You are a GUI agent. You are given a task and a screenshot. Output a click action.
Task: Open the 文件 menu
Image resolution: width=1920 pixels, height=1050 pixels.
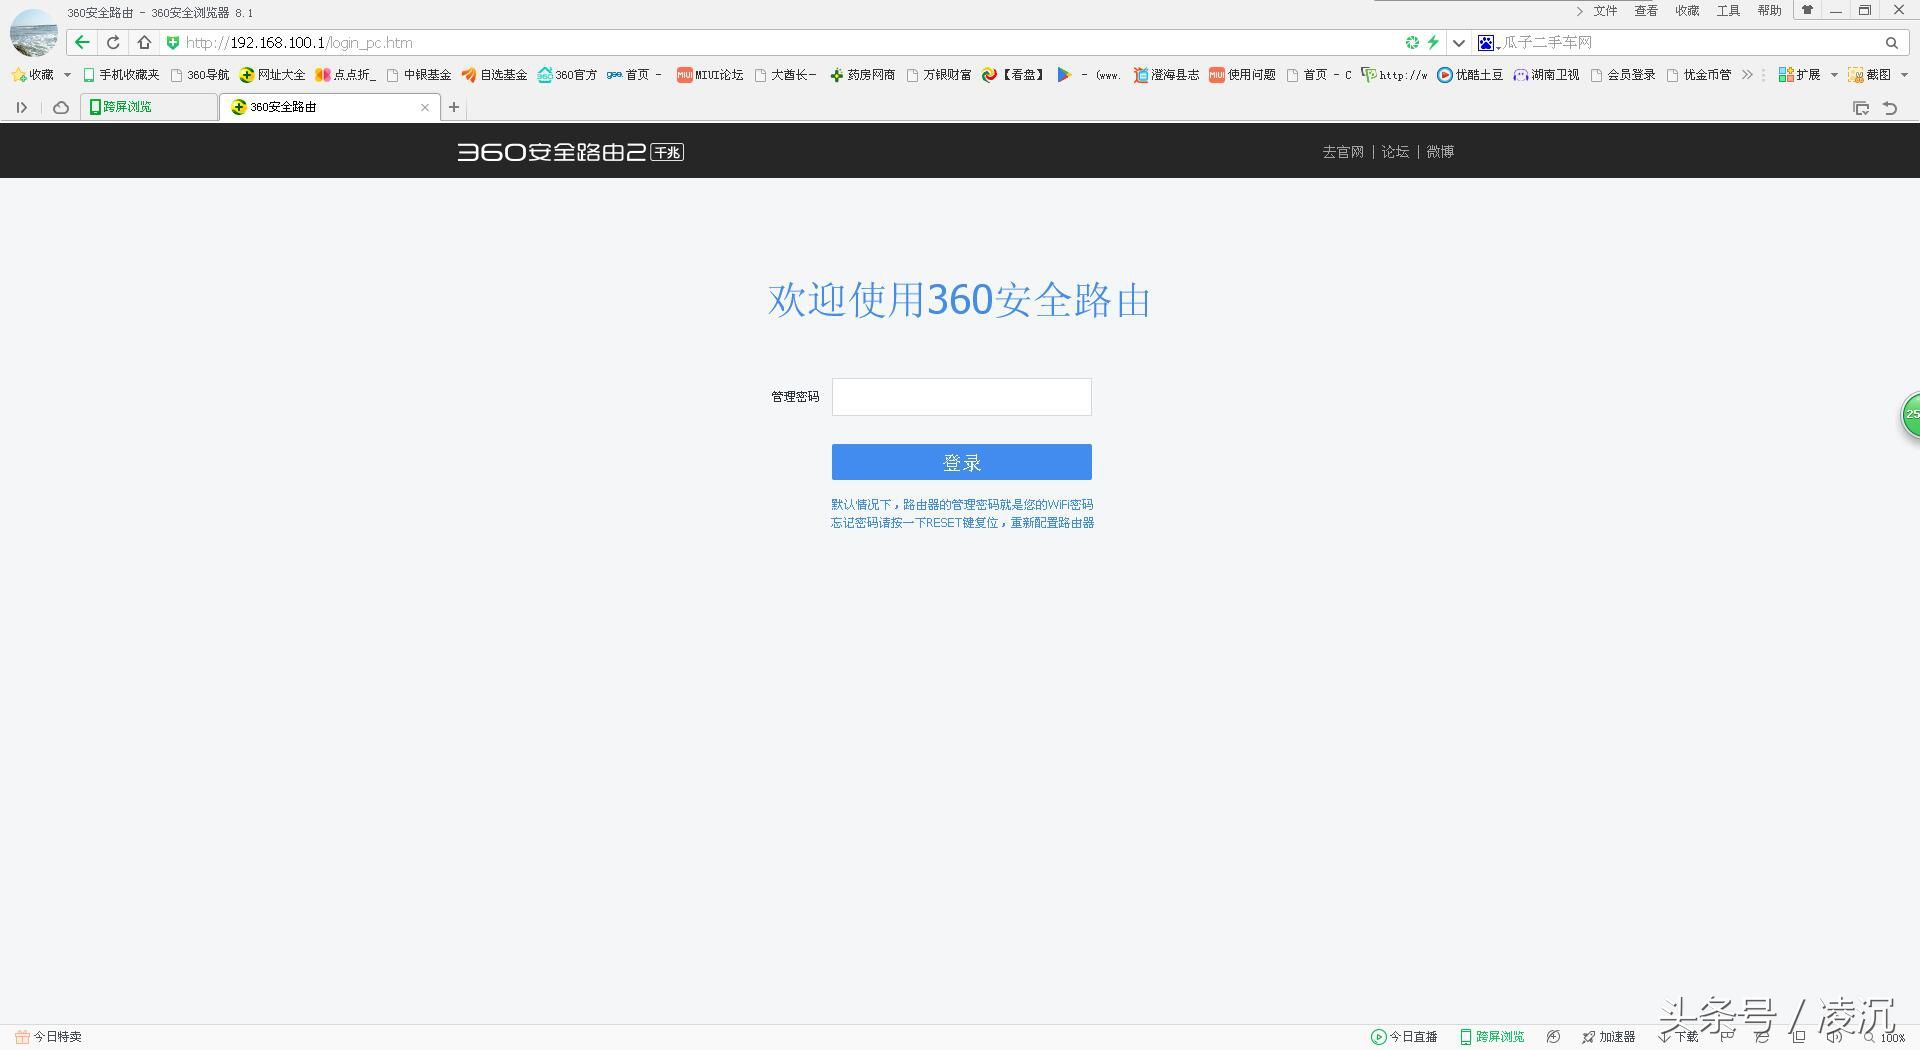coord(1605,11)
